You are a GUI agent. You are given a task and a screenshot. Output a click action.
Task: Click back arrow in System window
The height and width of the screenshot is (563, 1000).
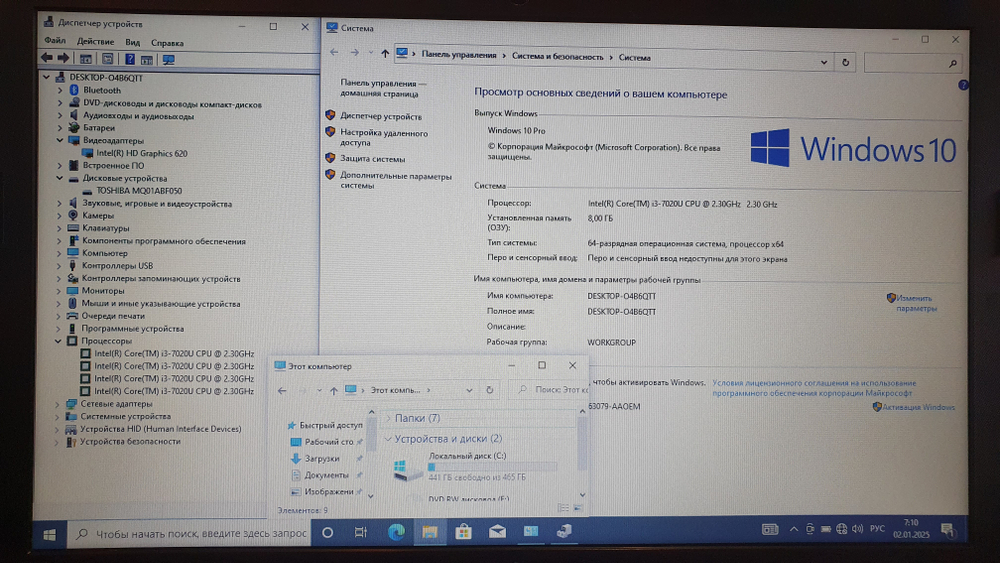334,52
